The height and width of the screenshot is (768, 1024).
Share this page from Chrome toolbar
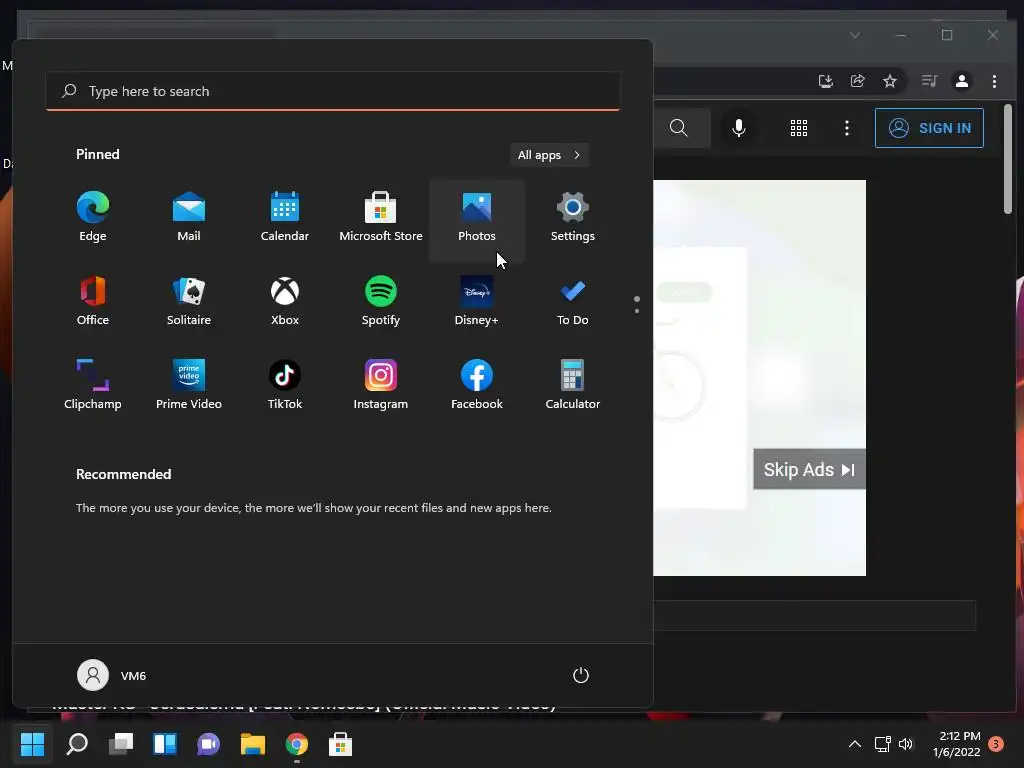point(857,81)
